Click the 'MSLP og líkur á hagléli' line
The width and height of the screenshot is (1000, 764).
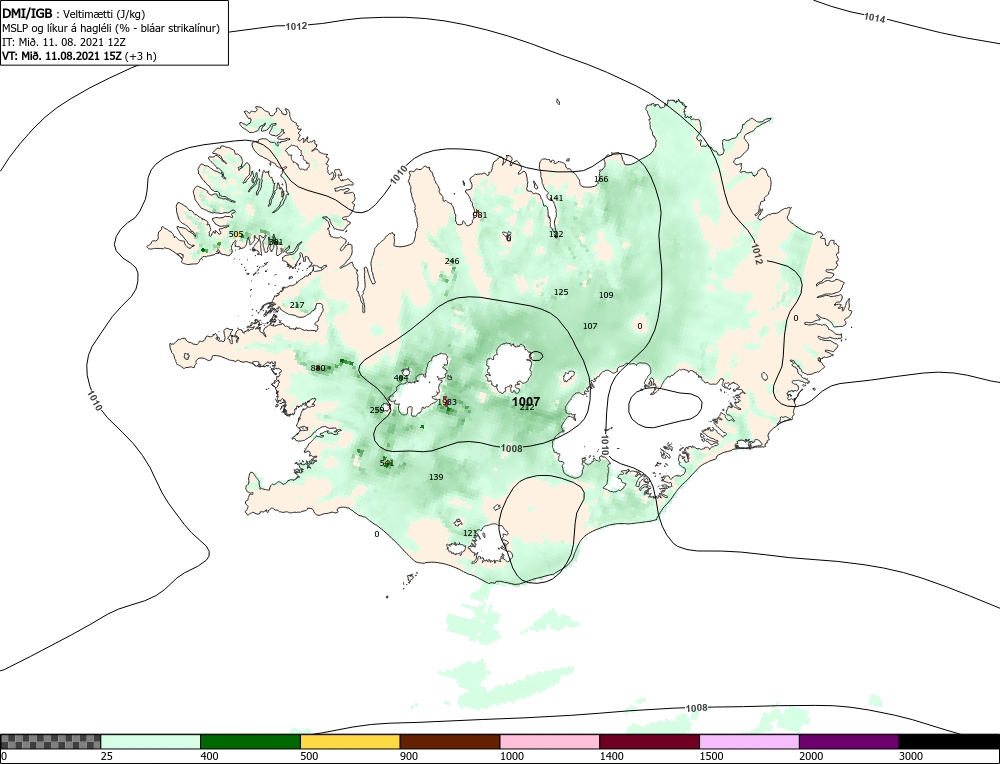tap(111, 28)
